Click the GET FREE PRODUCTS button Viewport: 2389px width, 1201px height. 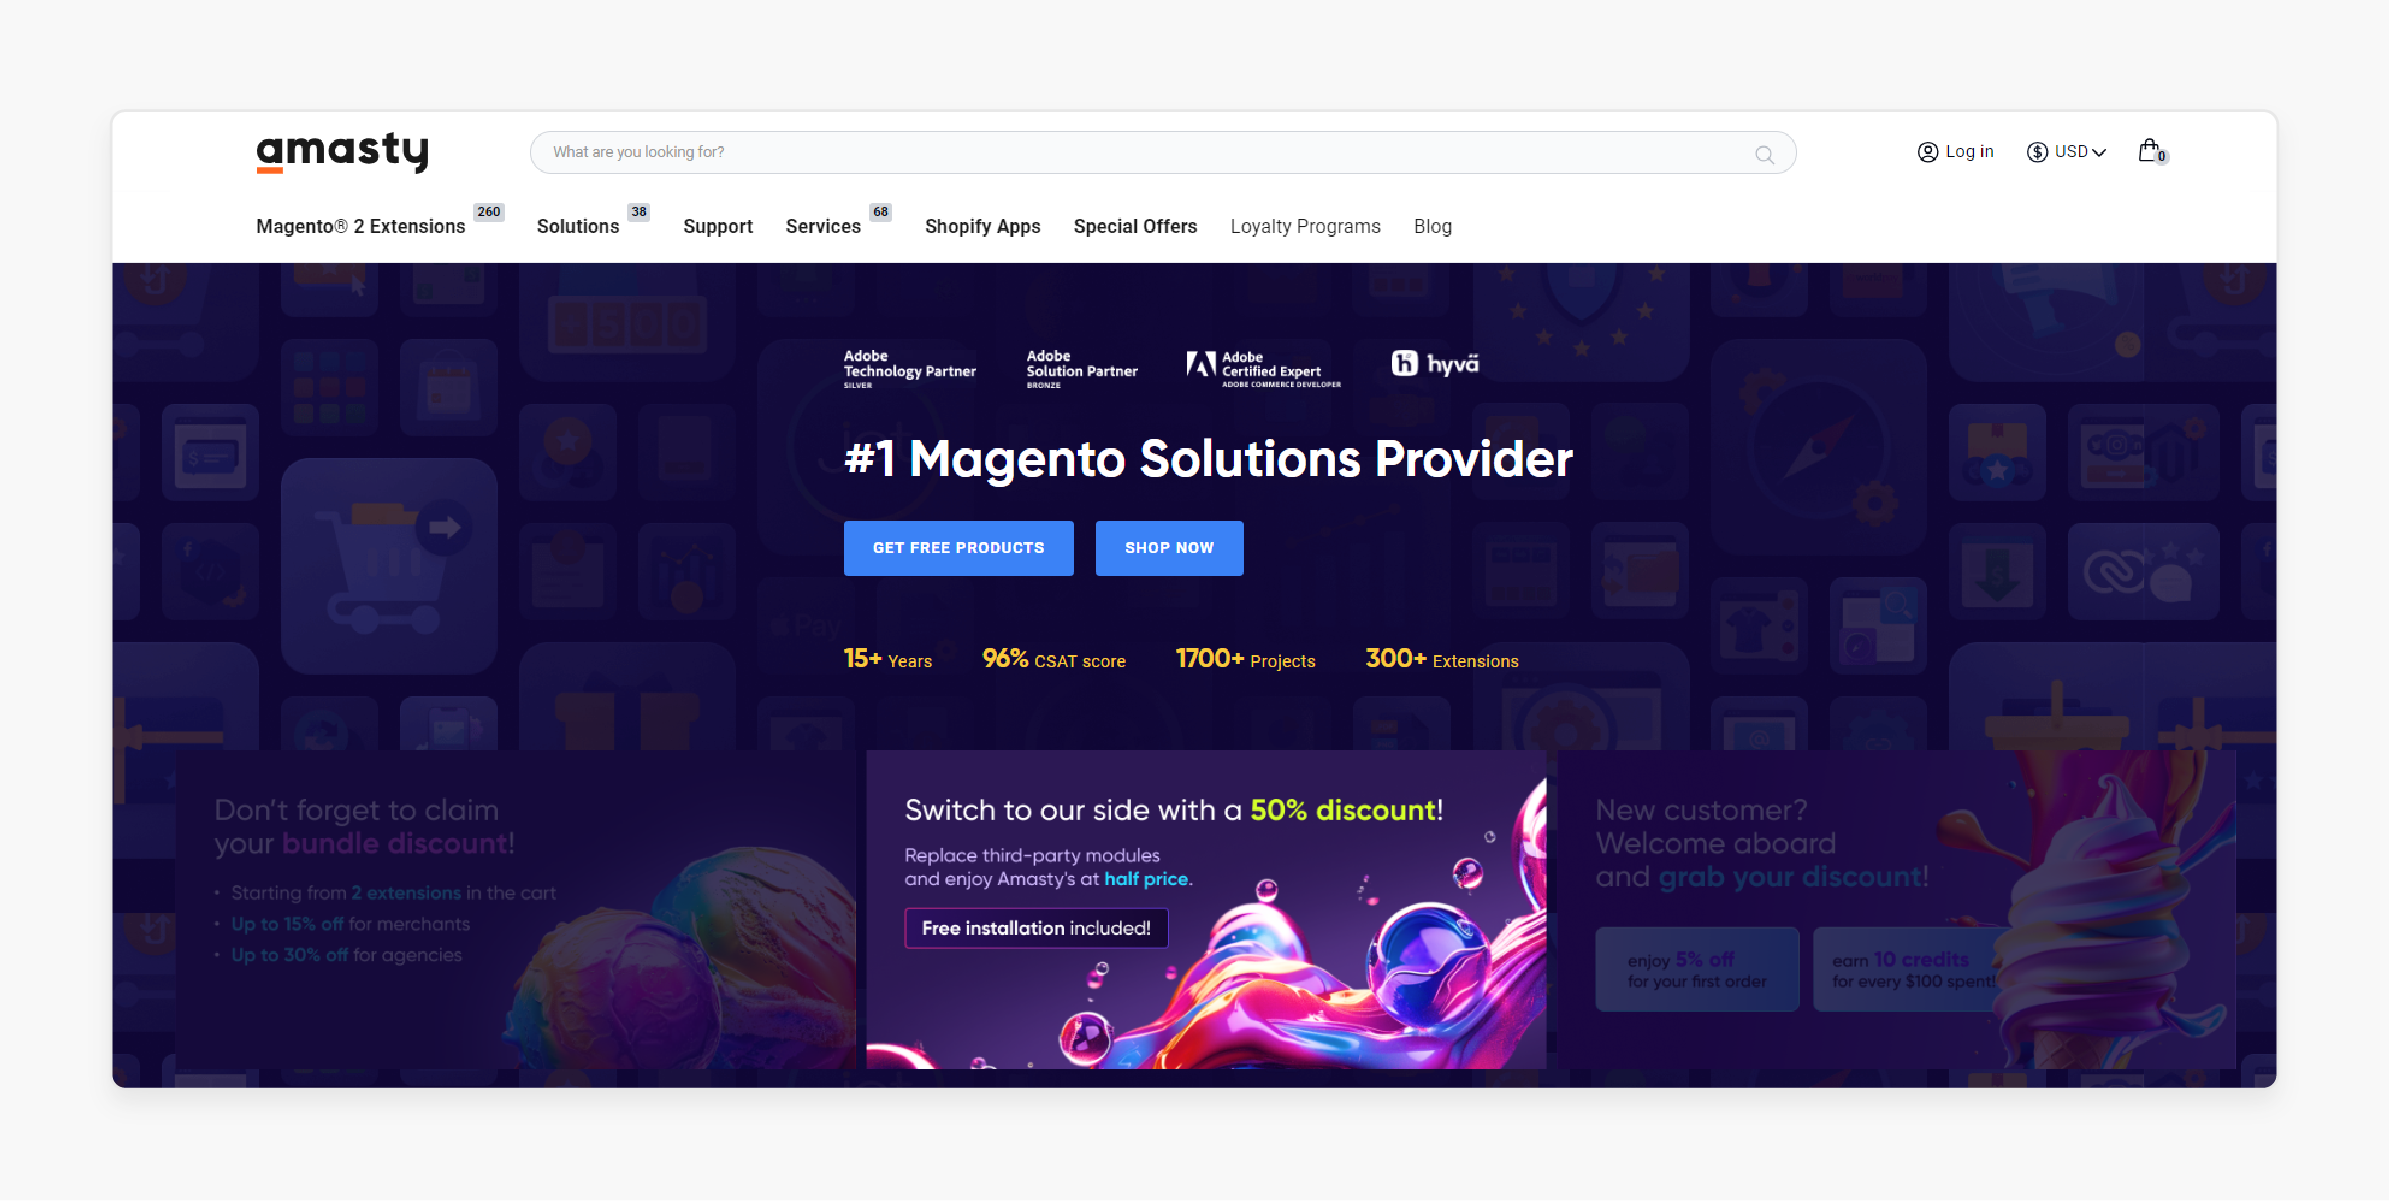[959, 548]
